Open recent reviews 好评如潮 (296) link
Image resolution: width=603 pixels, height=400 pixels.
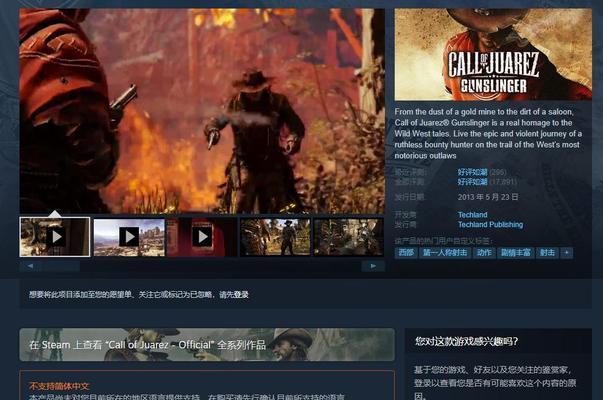pos(472,172)
